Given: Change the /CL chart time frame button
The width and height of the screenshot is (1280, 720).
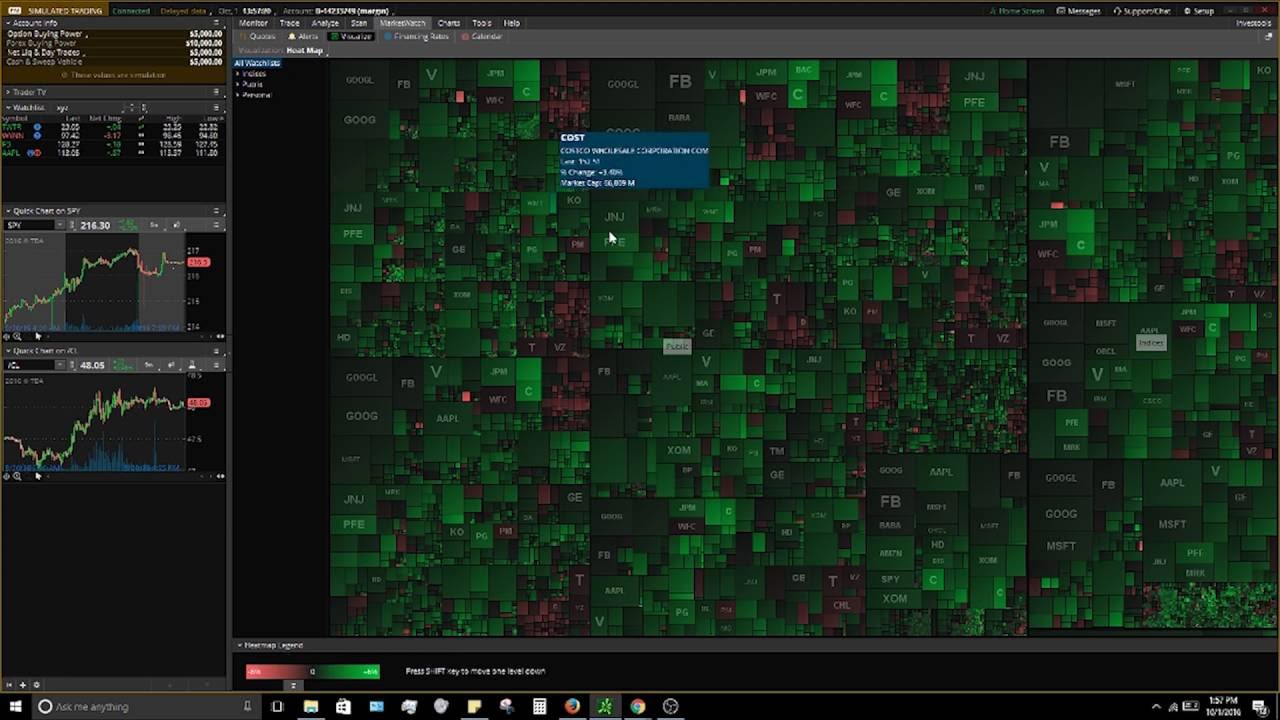Looking at the screenshot, I should pos(149,365).
